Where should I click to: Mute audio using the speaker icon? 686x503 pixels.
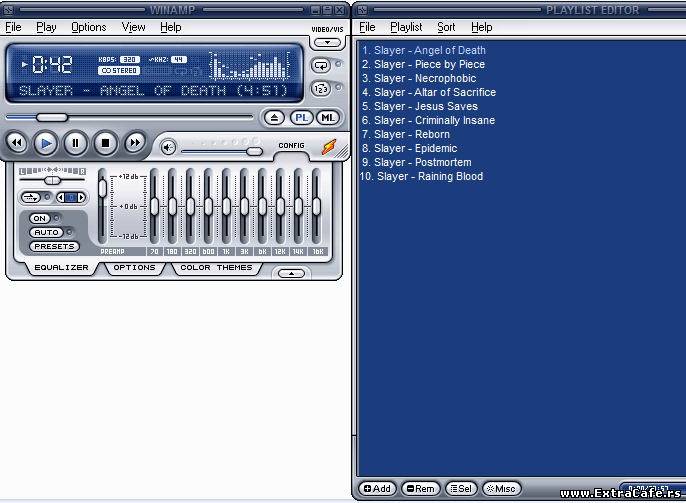pos(169,148)
